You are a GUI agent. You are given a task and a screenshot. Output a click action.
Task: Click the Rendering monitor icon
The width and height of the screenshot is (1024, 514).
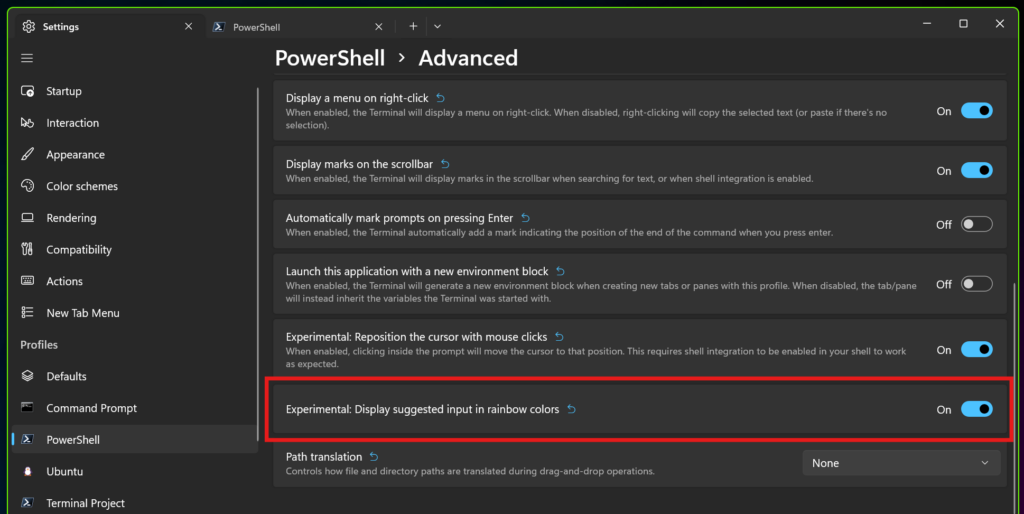[x=27, y=218]
